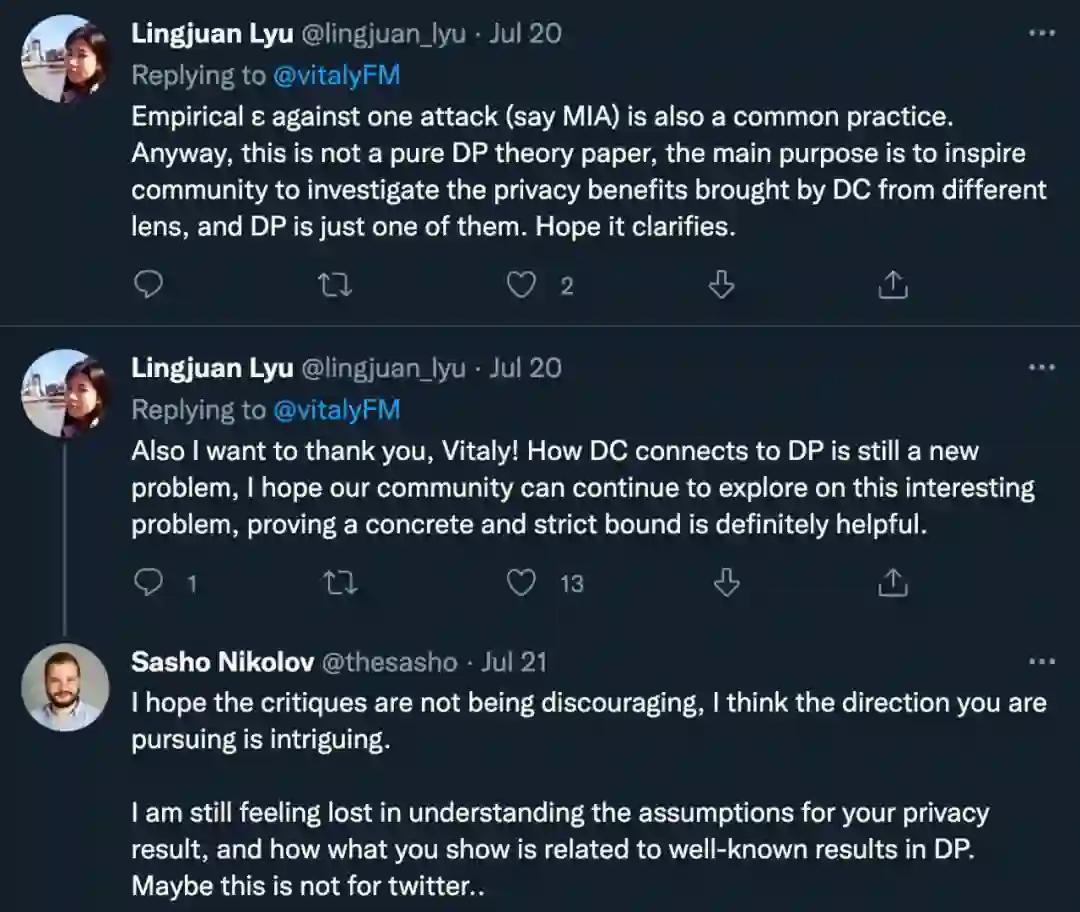
Task: Share the Empirical ε tweet
Action: coord(892,287)
